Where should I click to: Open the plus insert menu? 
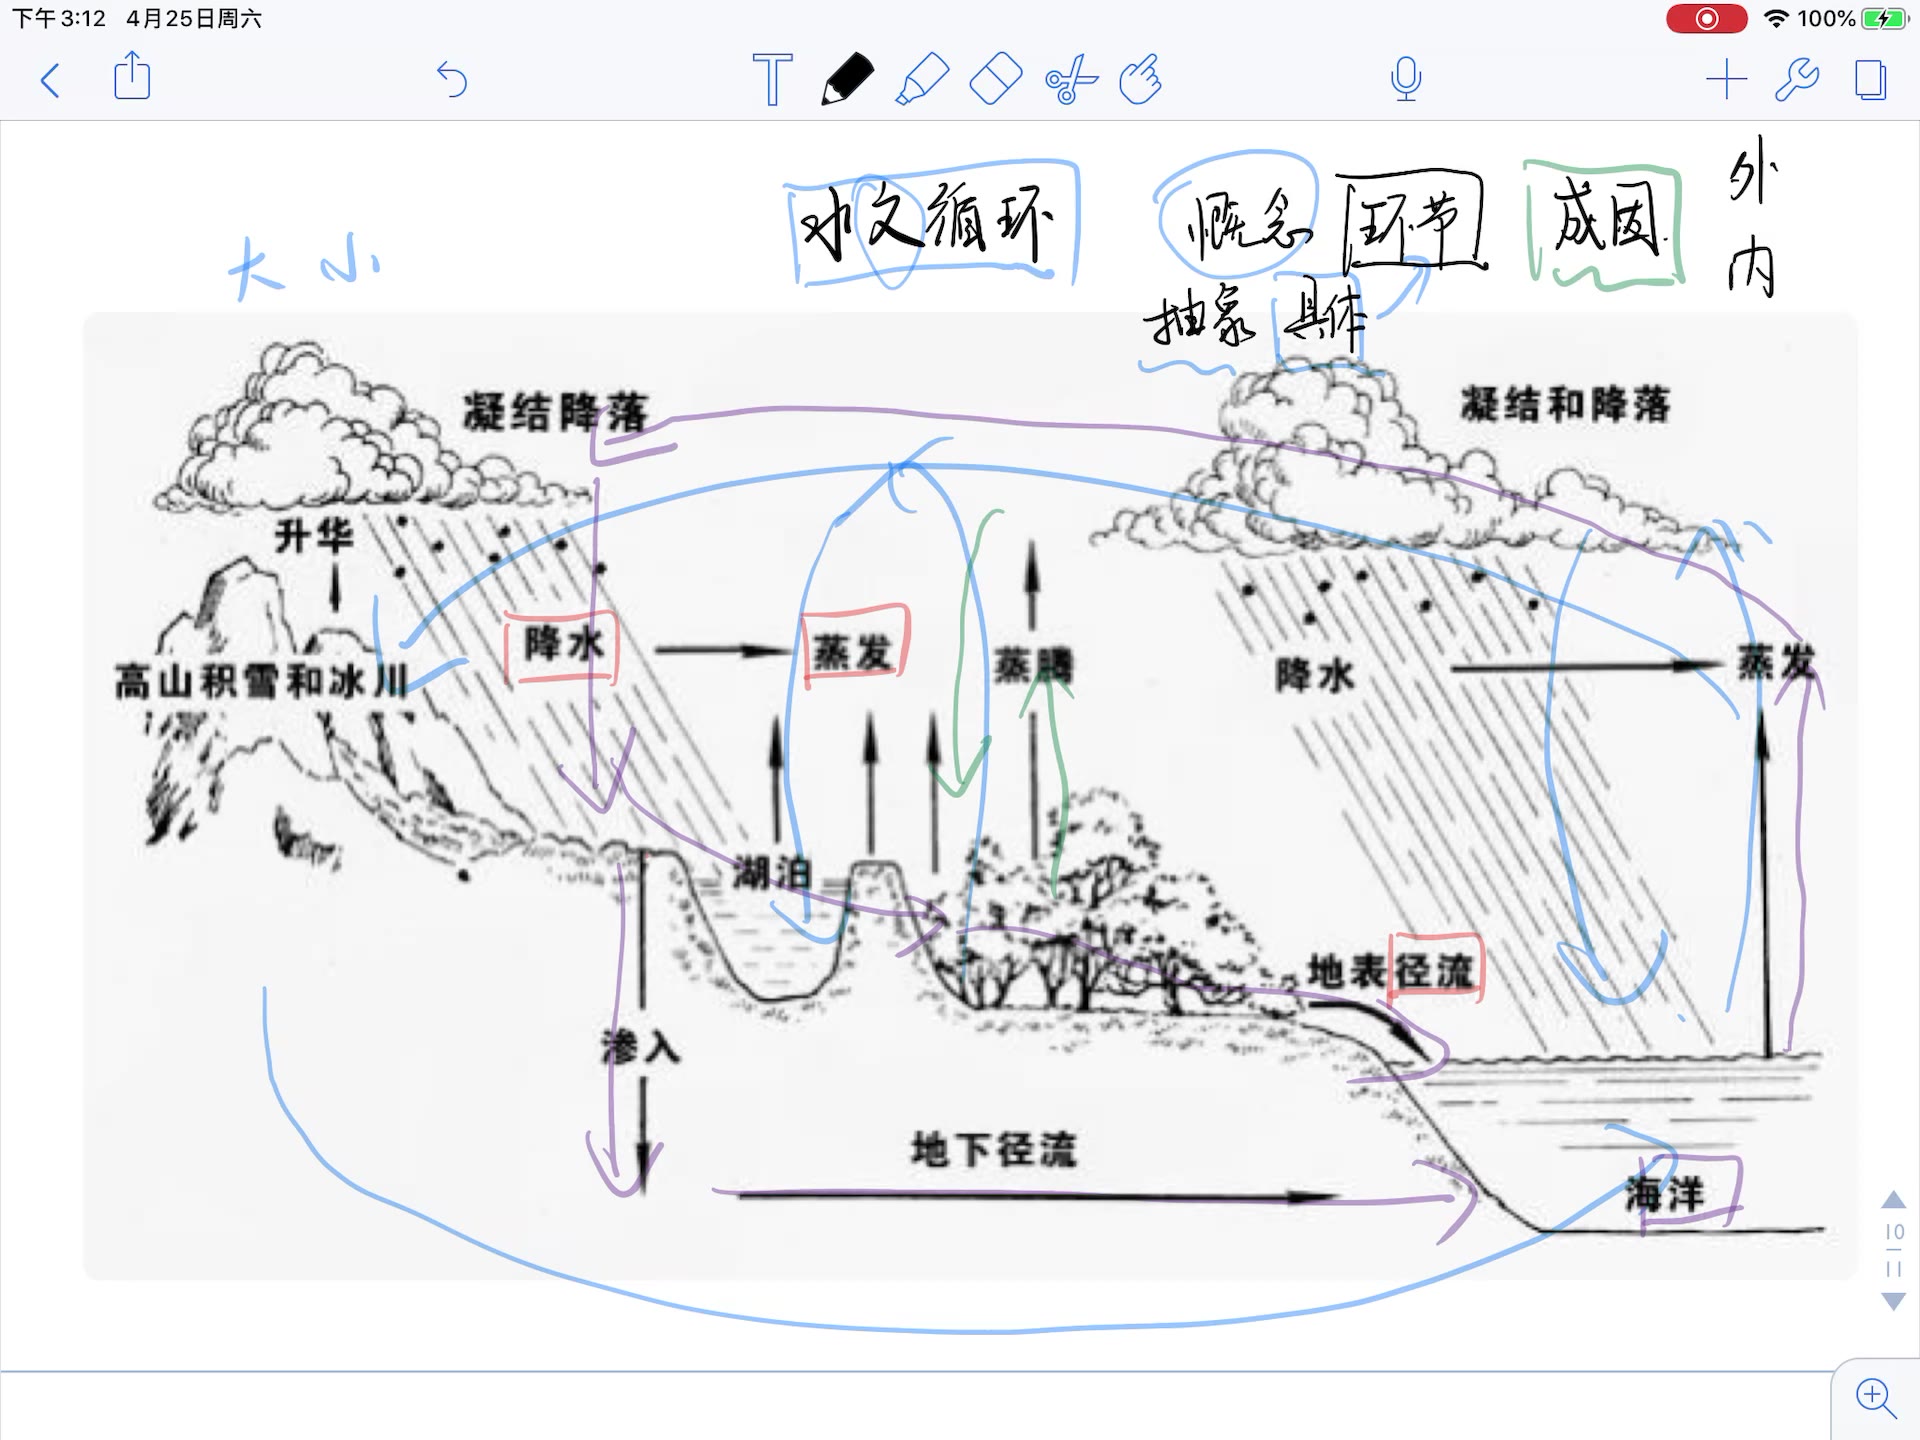pyautogui.click(x=1726, y=79)
